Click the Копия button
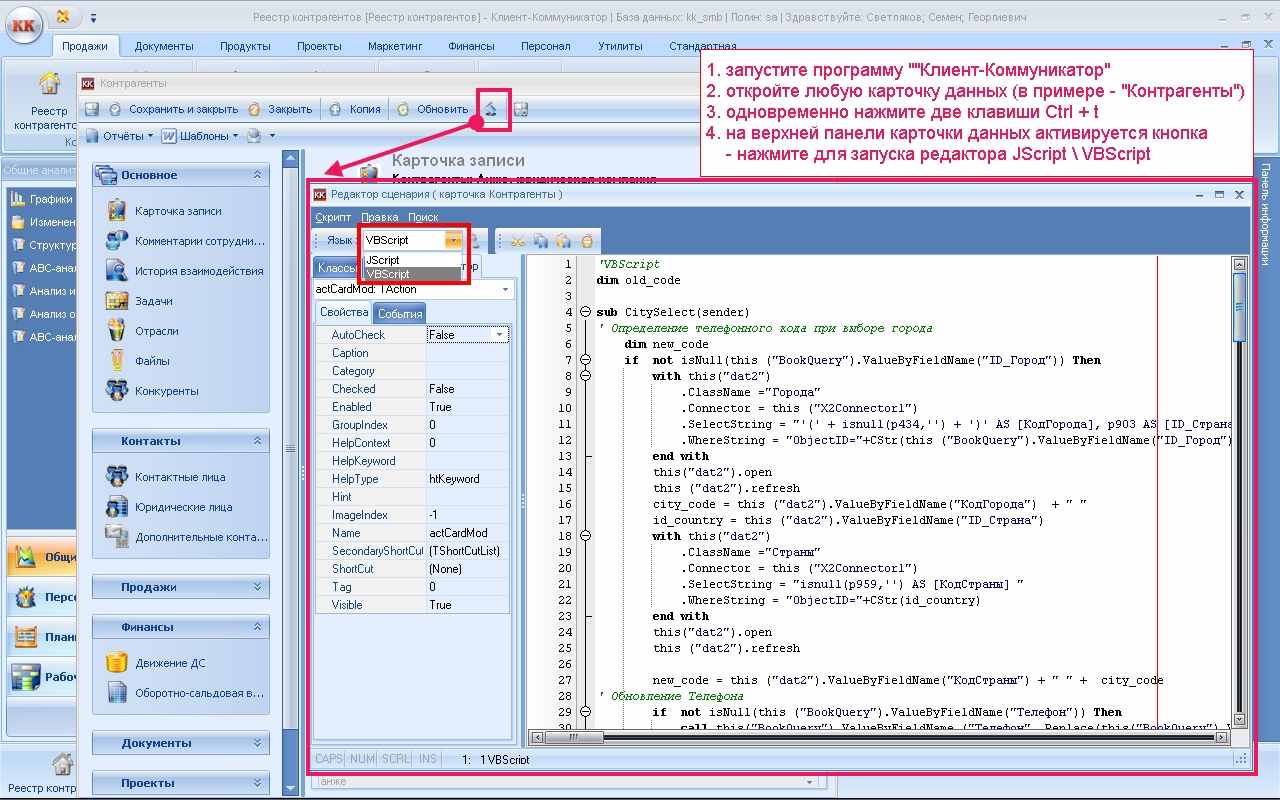 [x=355, y=109]
